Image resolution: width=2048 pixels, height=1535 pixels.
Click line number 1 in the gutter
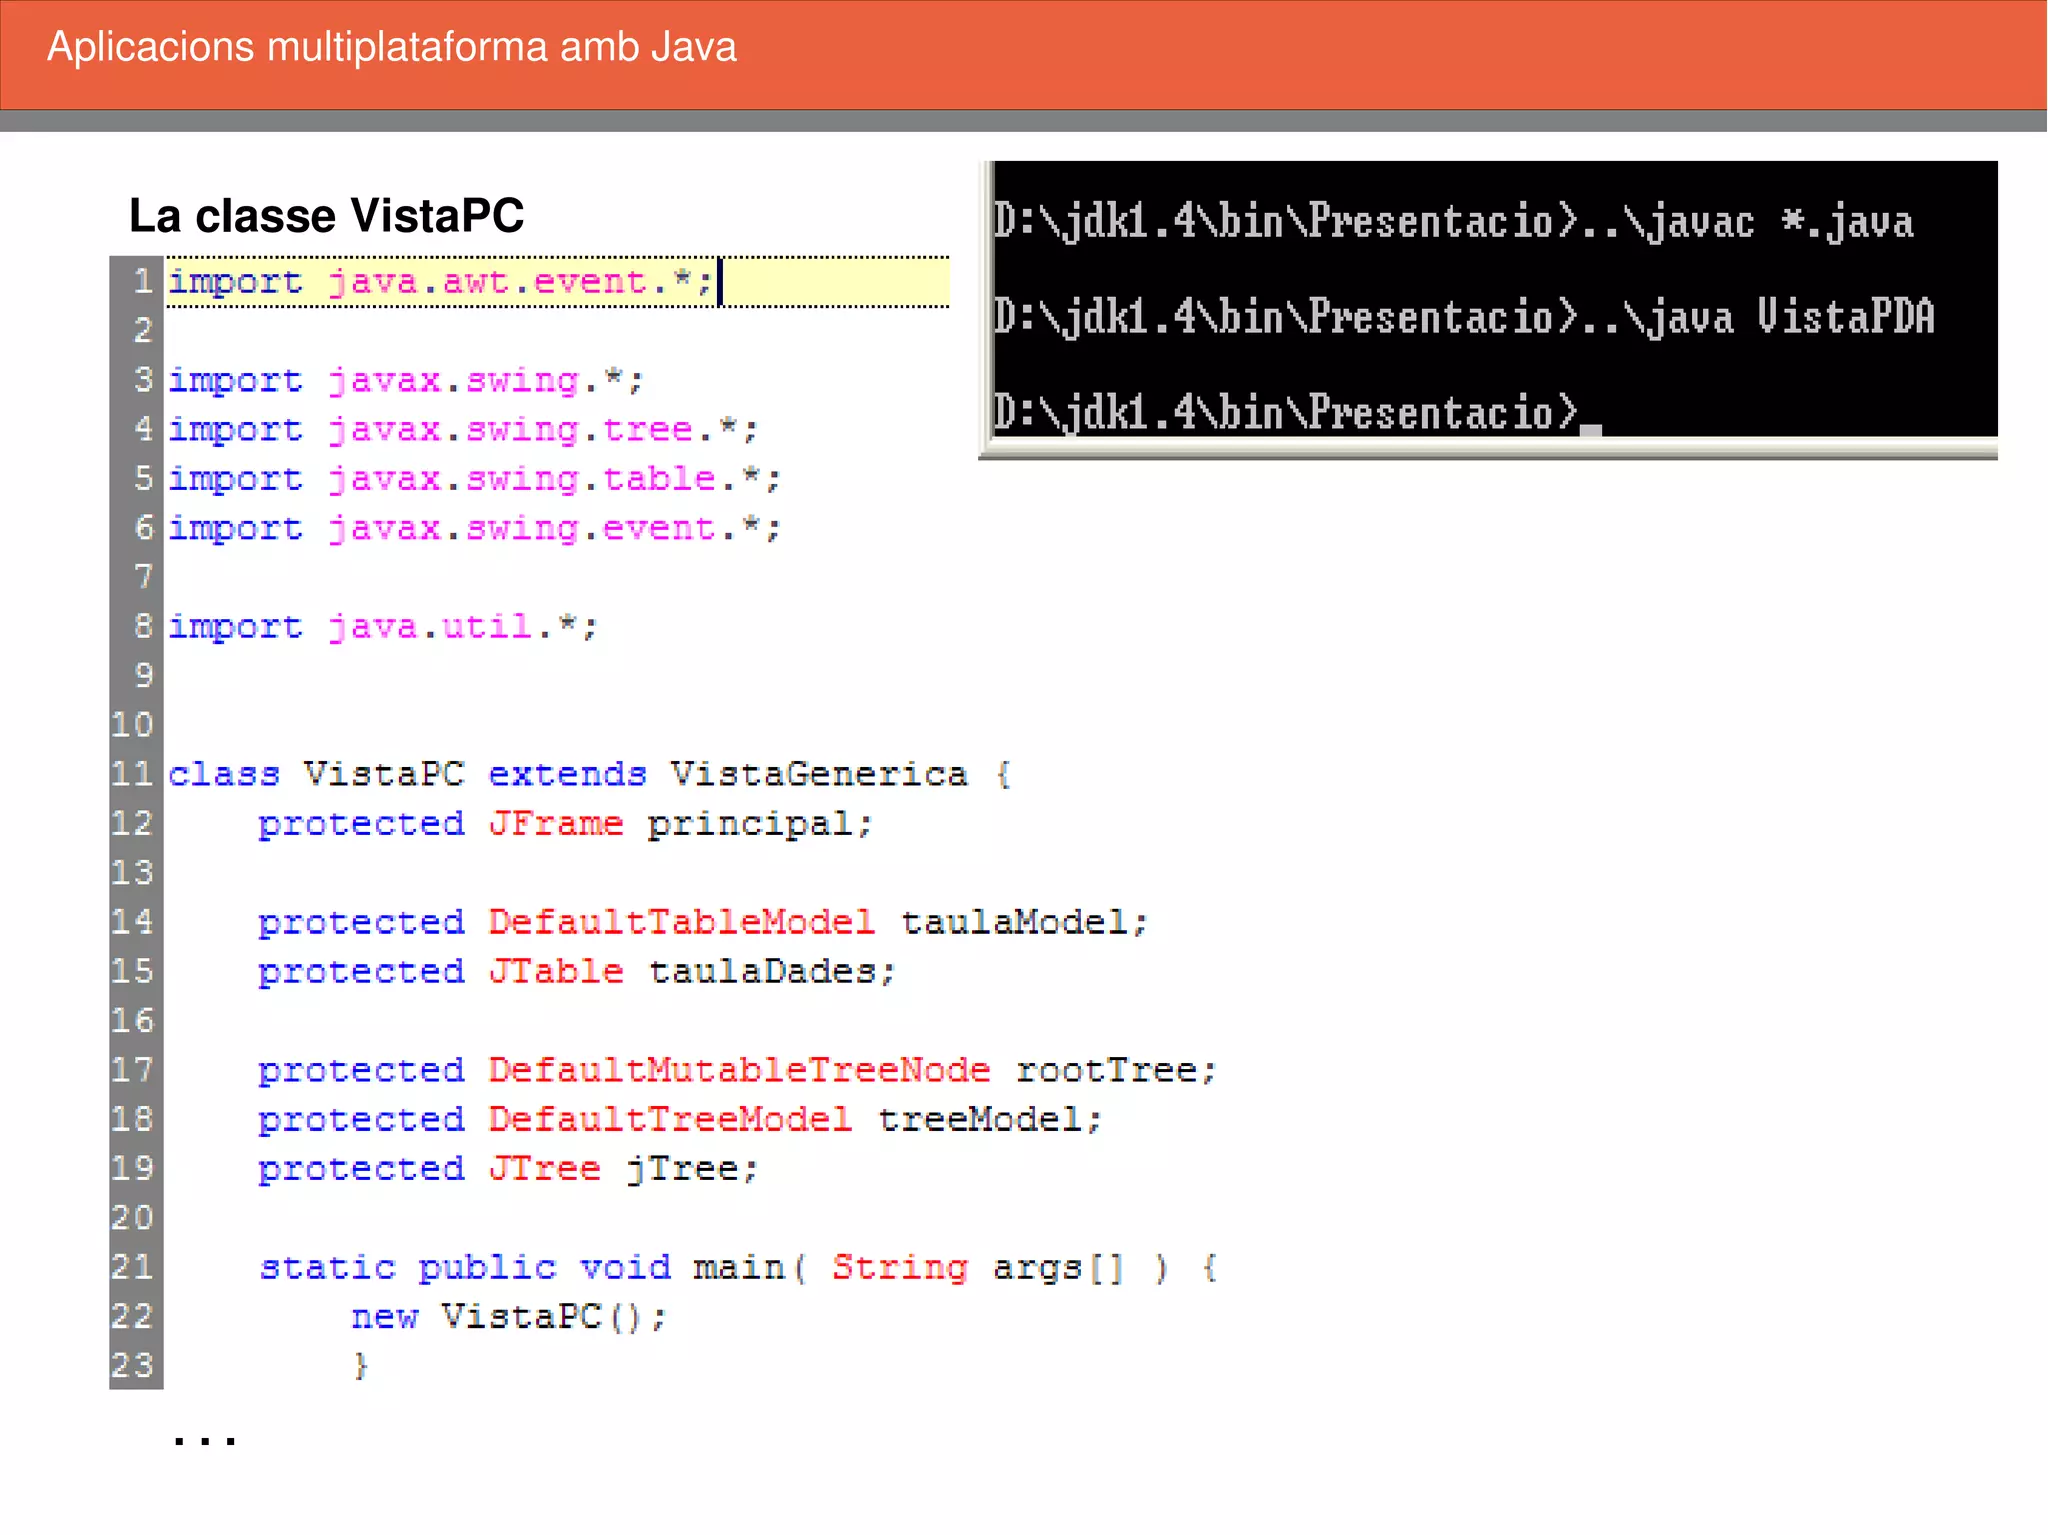click(143, 281)
